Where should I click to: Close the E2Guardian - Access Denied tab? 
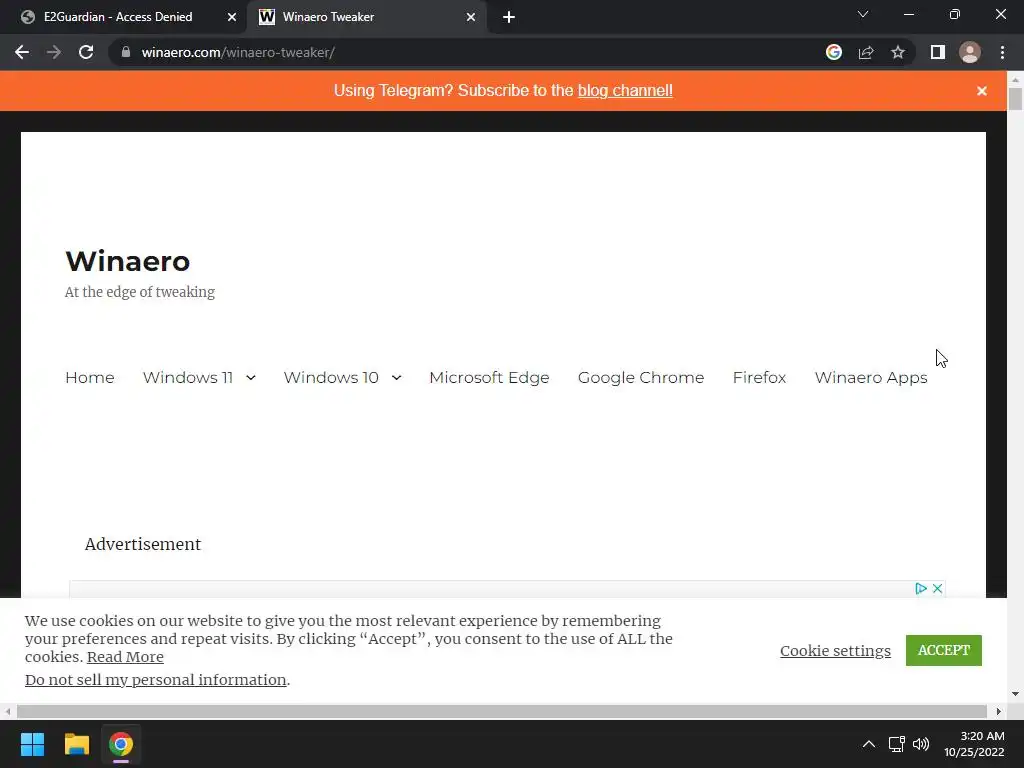pos(231,17)
